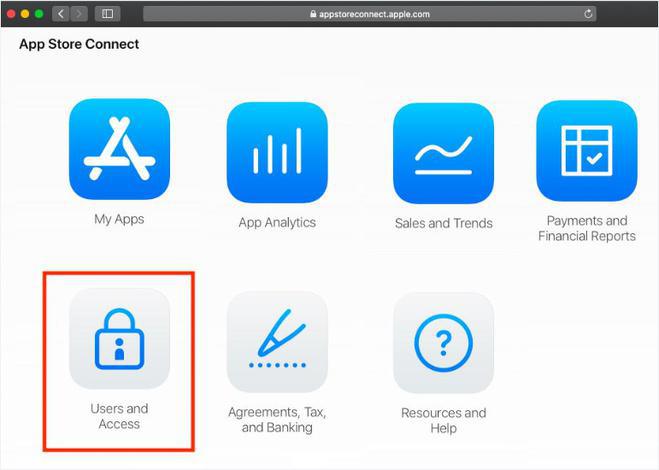The height and width of the screenshot is (470, 659).
Task: Open the My Apps icon
Action: click(119, 149)
